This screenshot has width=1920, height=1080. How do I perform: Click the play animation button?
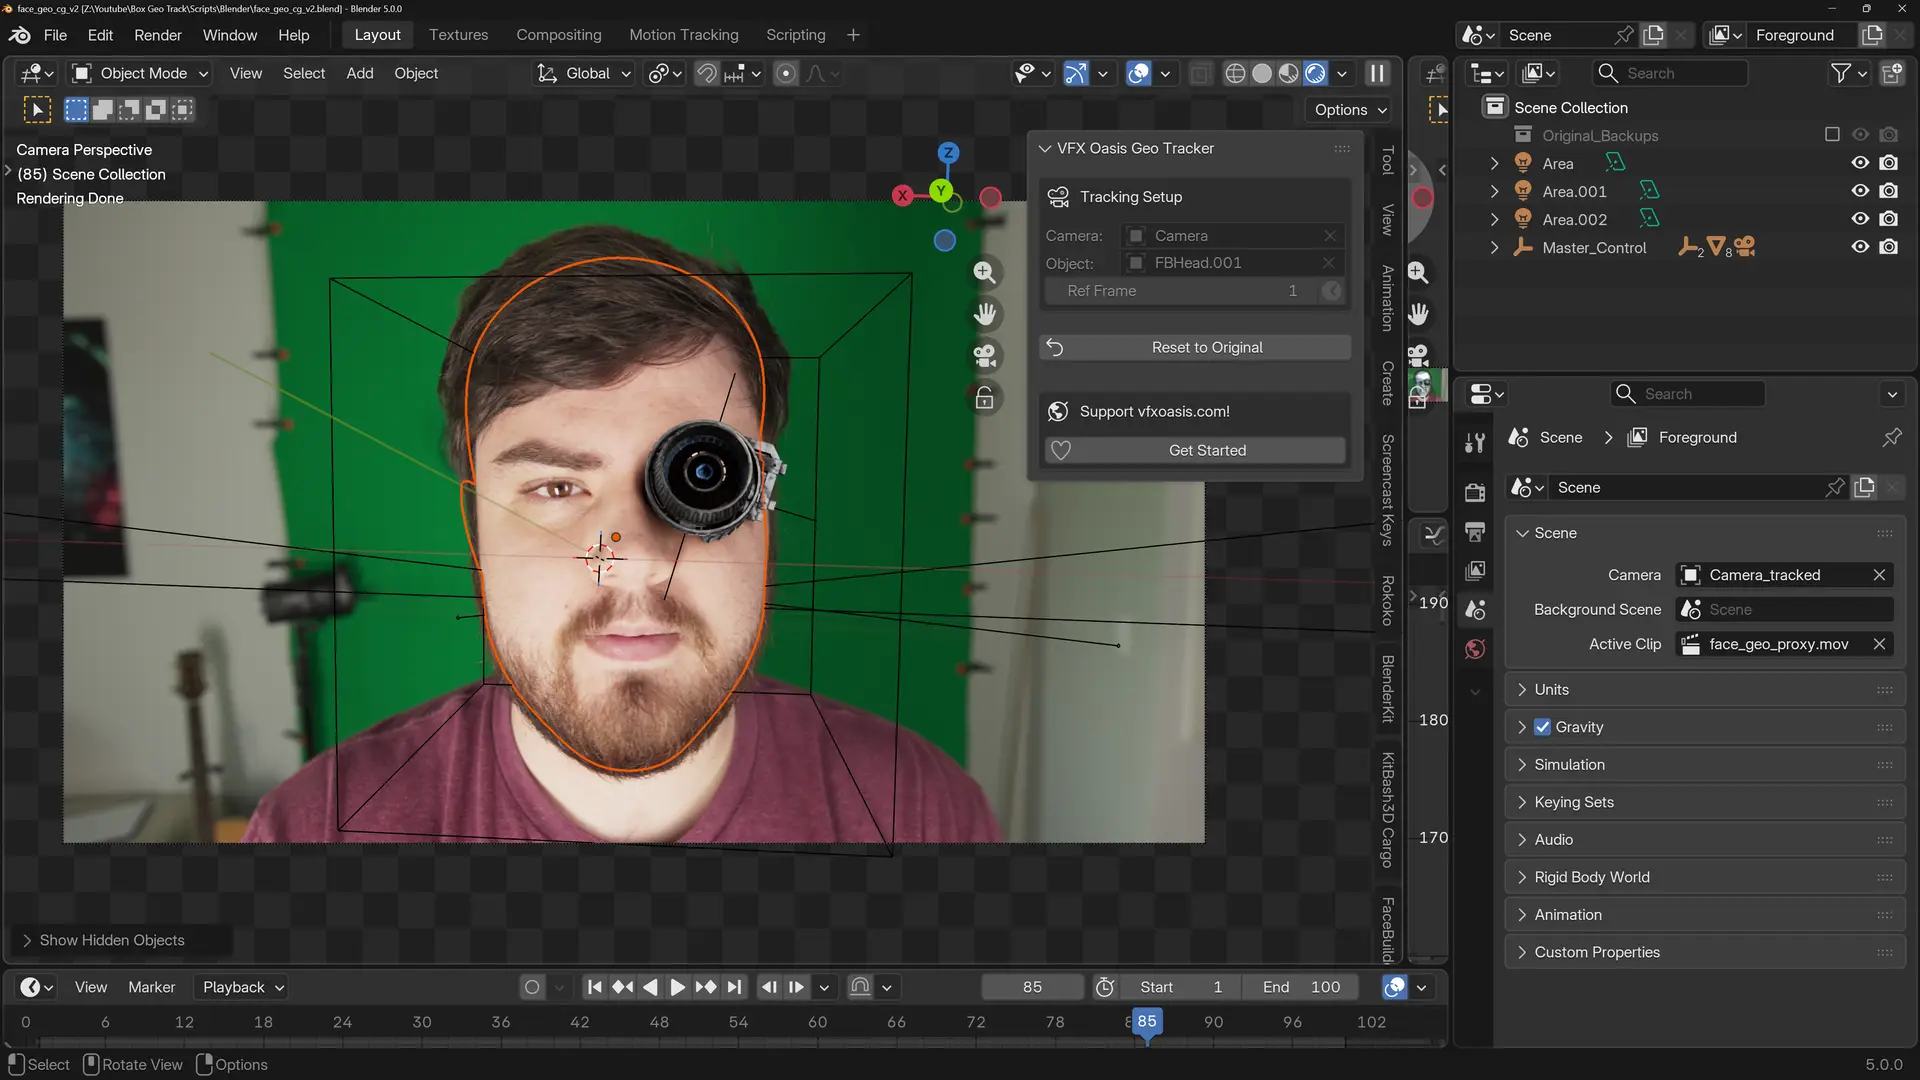pyautogui.click(x=677, y=987)
